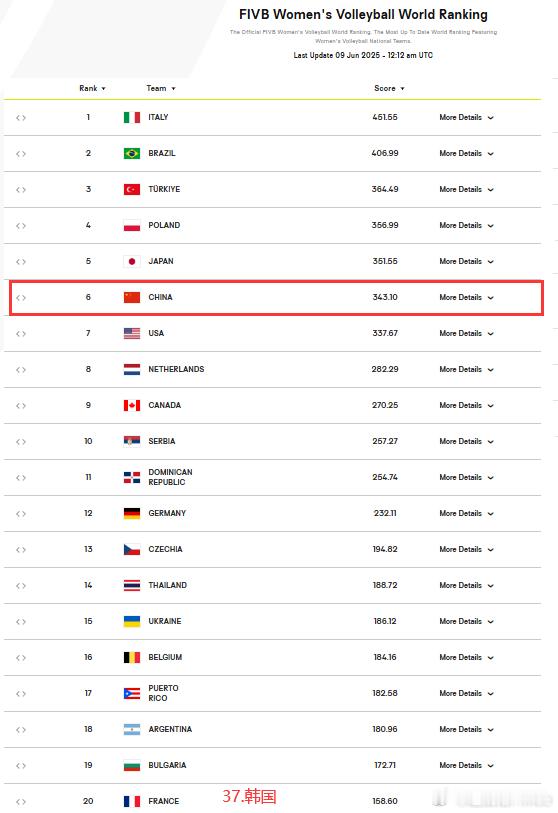The width and height of the screenshot is (558, 813).
Task: Click the Türkiye flag icon
Action: (x=132, y=189)
